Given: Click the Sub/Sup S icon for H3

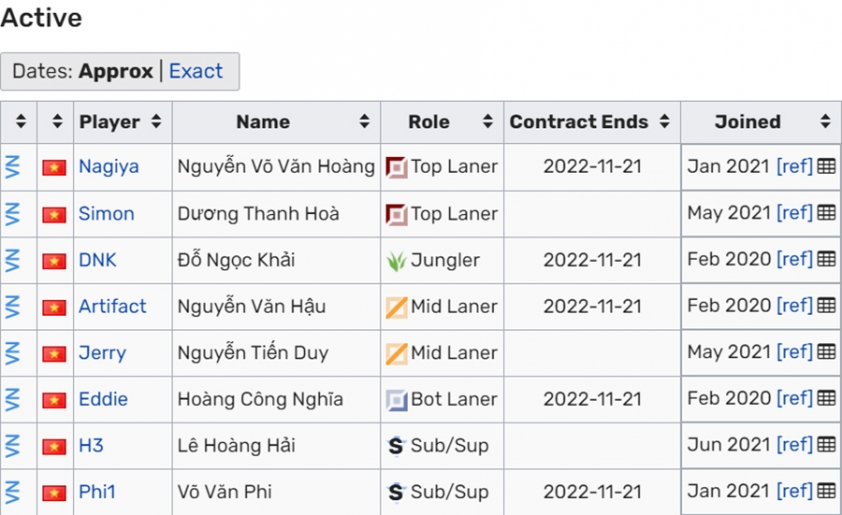Looking at the screenshot, I should point(396,446).
